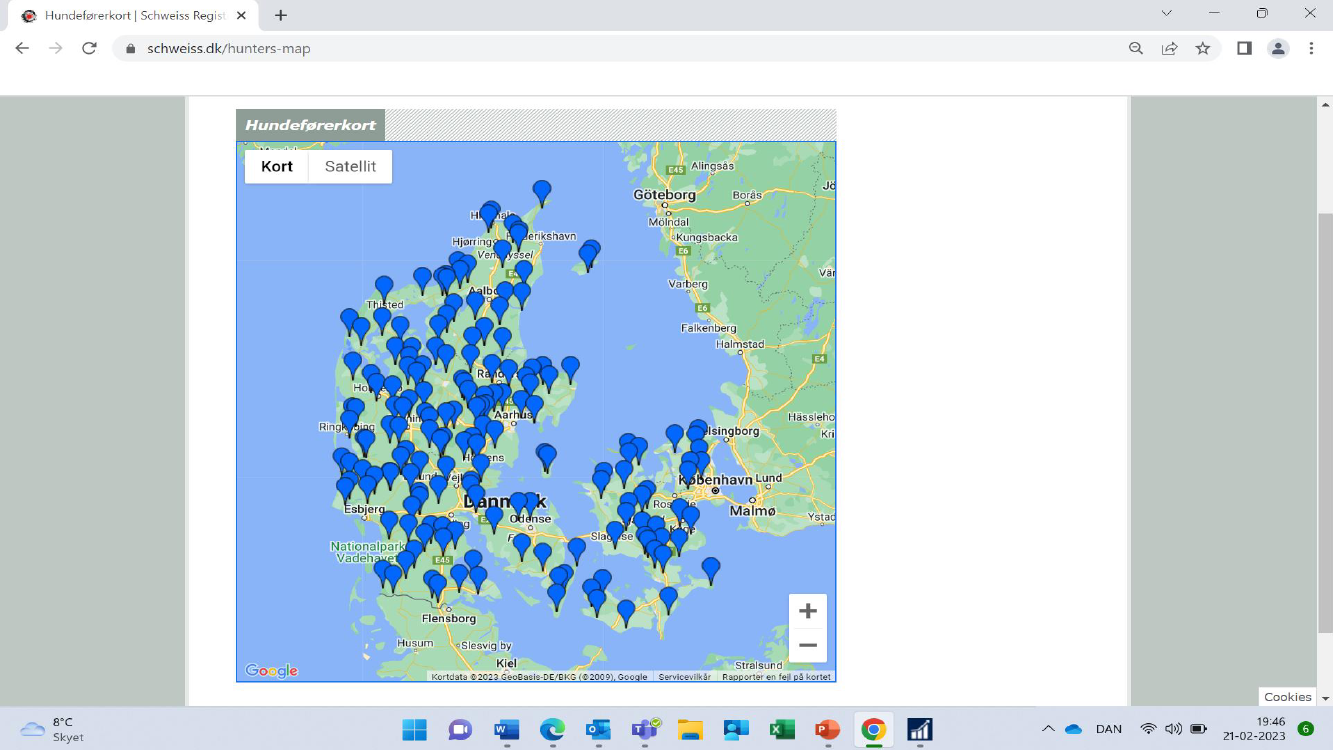
Task: Open Microsoft Teams from taskbar
Action: click(644, 729)
